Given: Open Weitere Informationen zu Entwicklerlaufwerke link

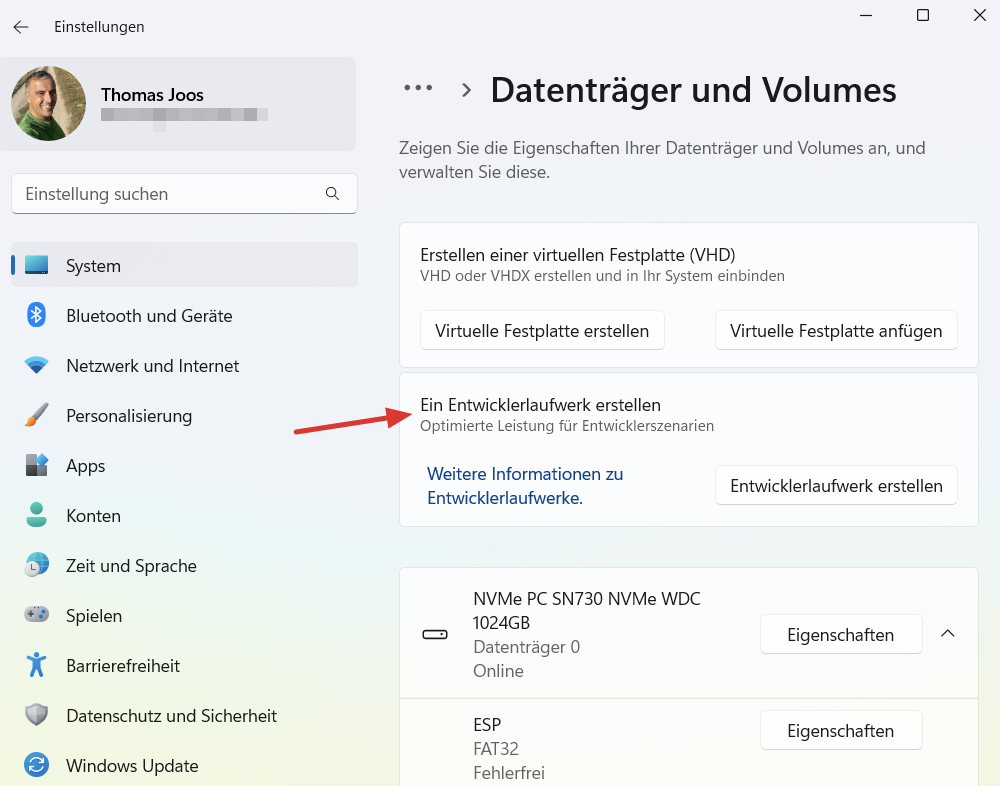Looking at the screenshot, I should click(525, 485).
